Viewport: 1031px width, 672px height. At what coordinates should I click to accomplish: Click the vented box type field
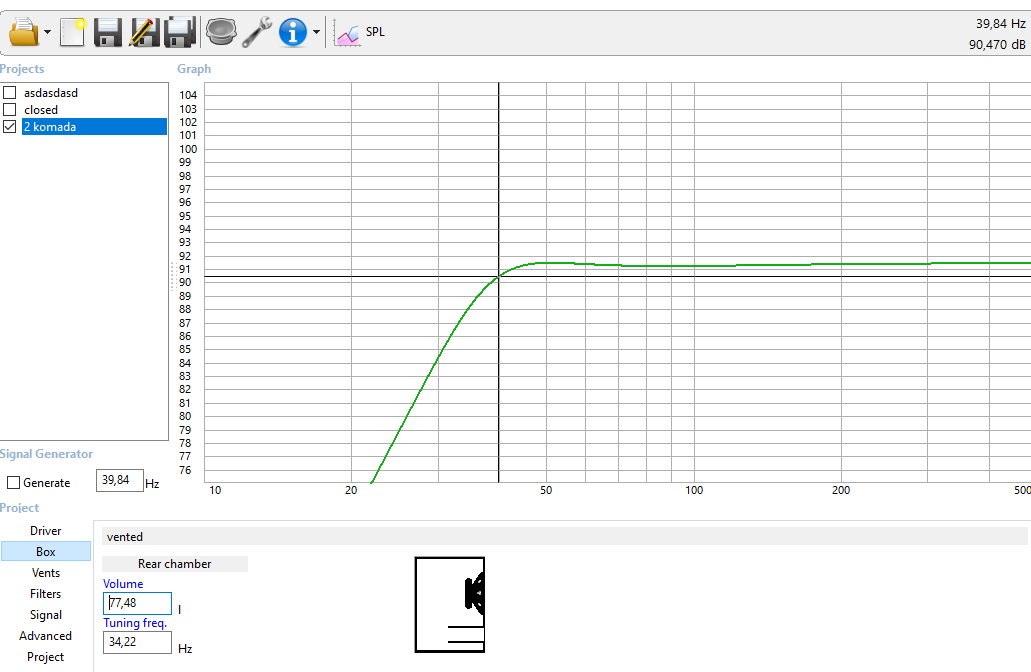point(564,537)
